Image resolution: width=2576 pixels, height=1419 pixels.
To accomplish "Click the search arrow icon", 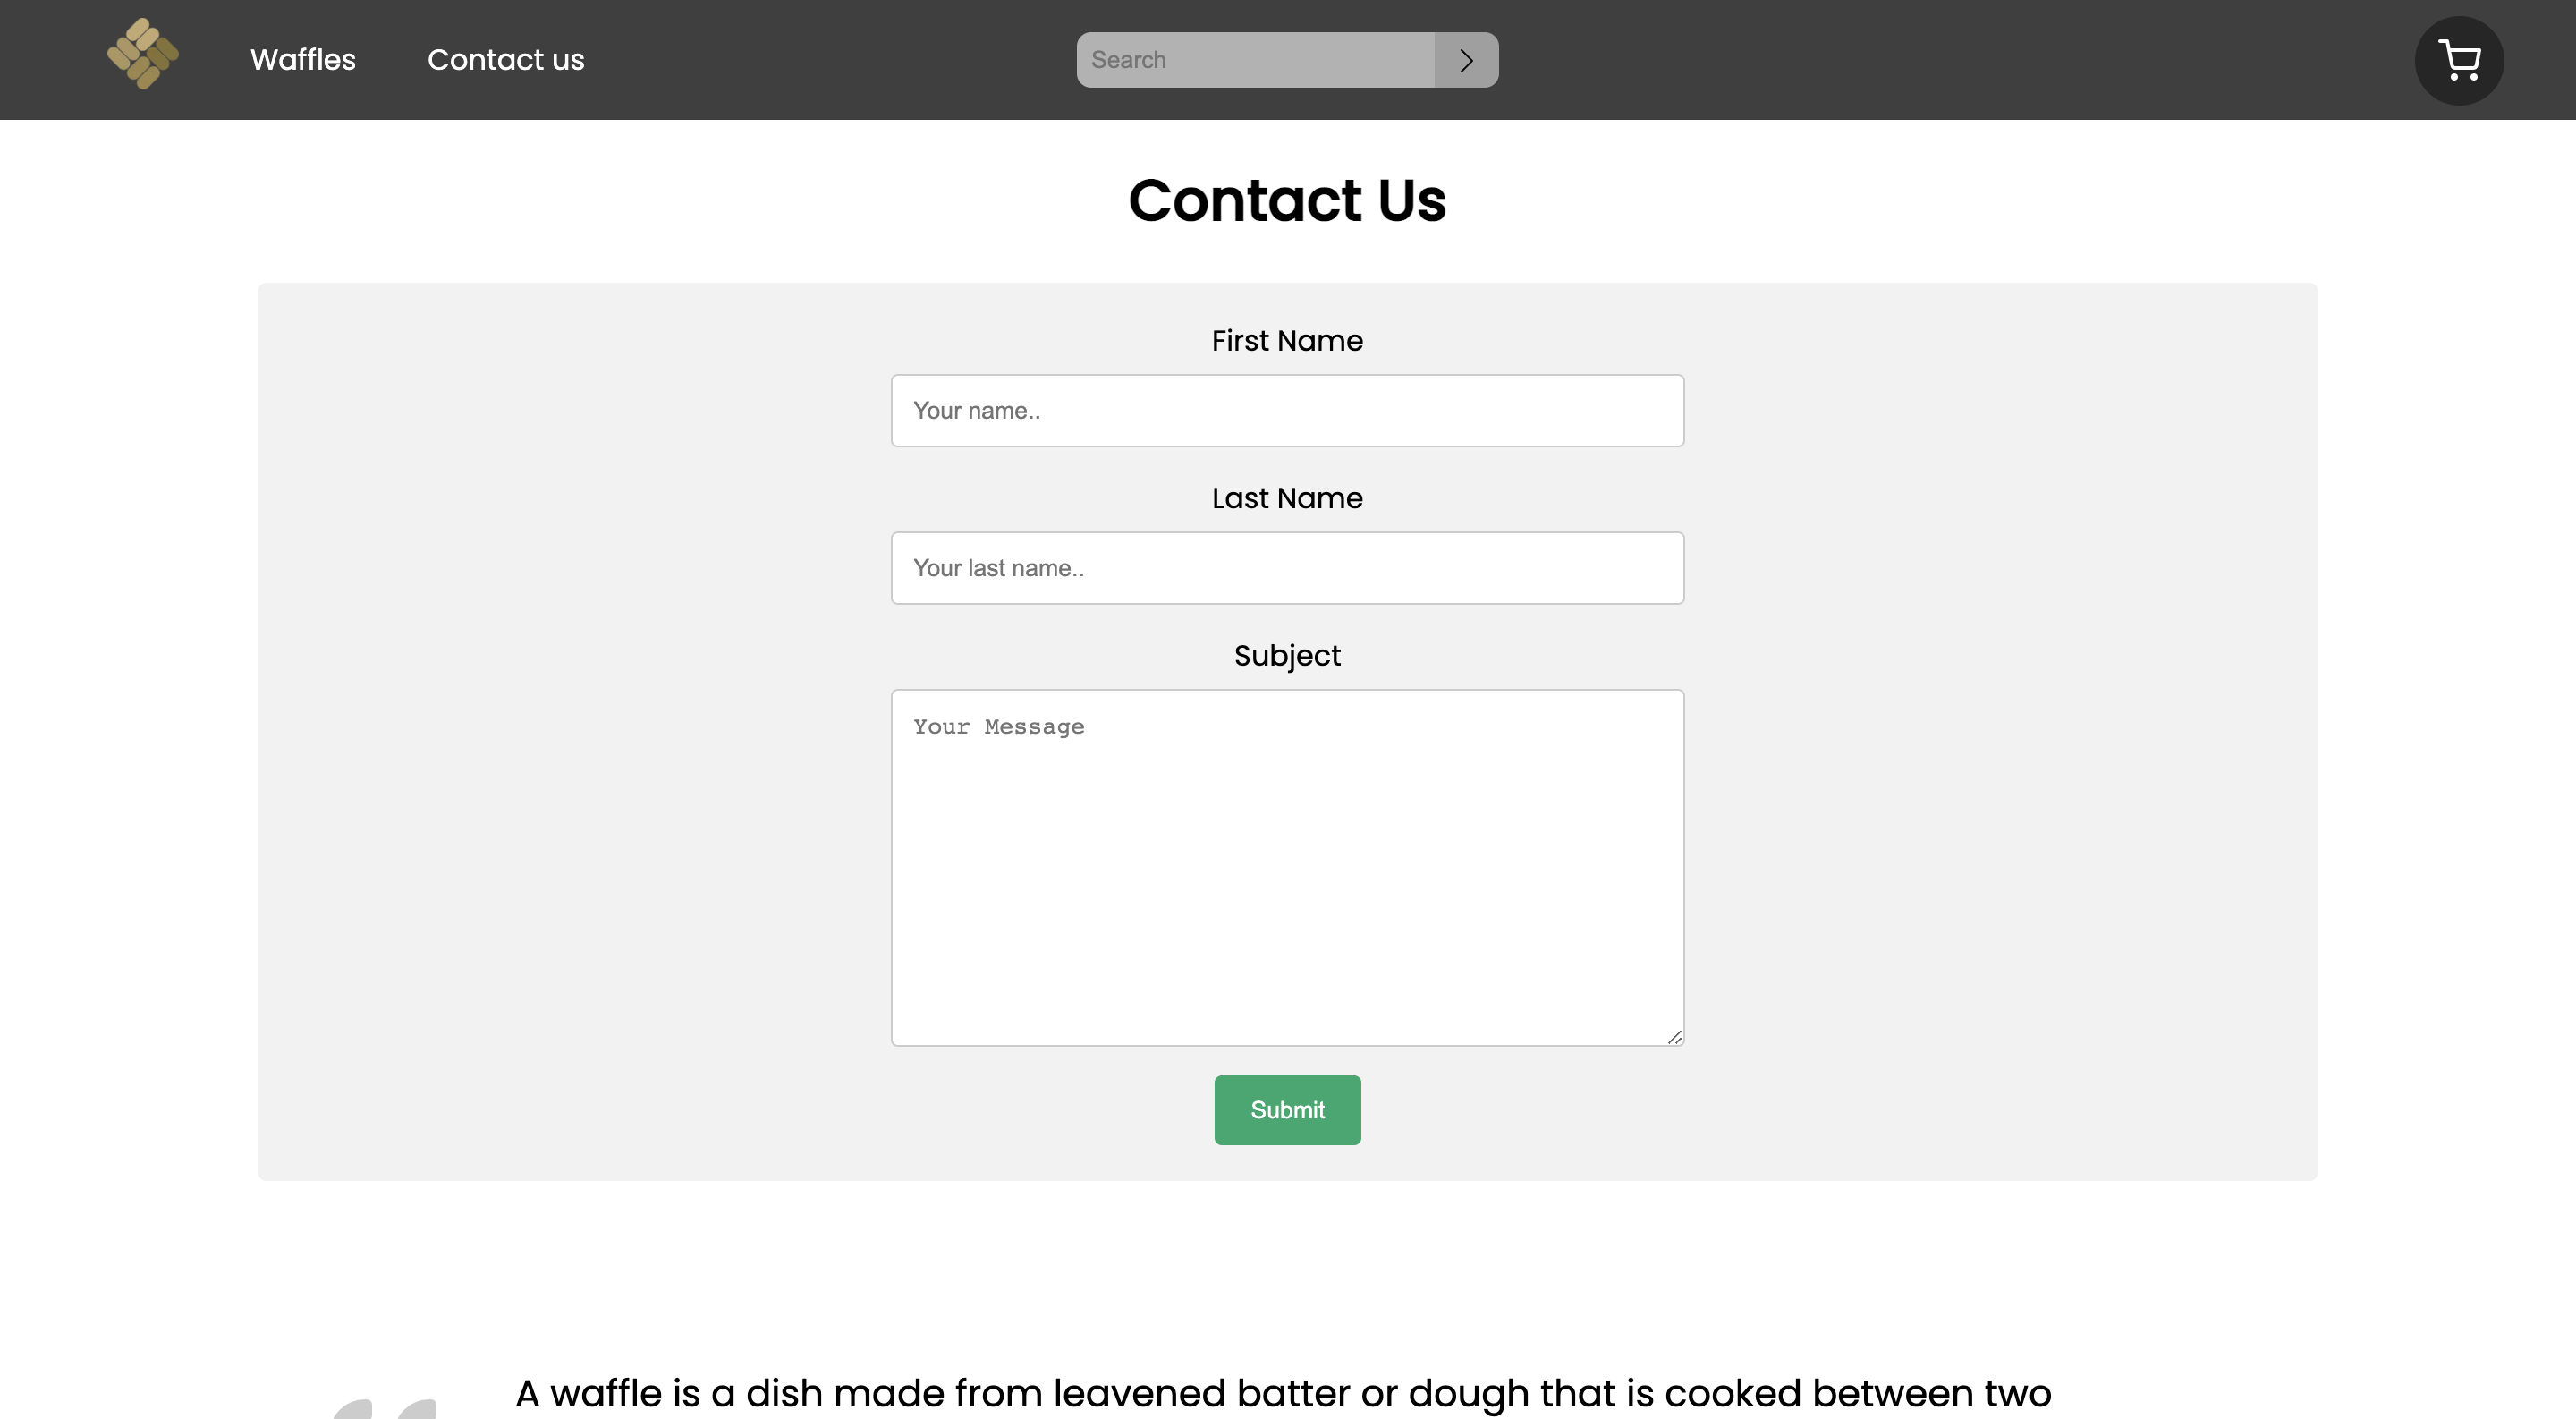I will (1466, 60).
